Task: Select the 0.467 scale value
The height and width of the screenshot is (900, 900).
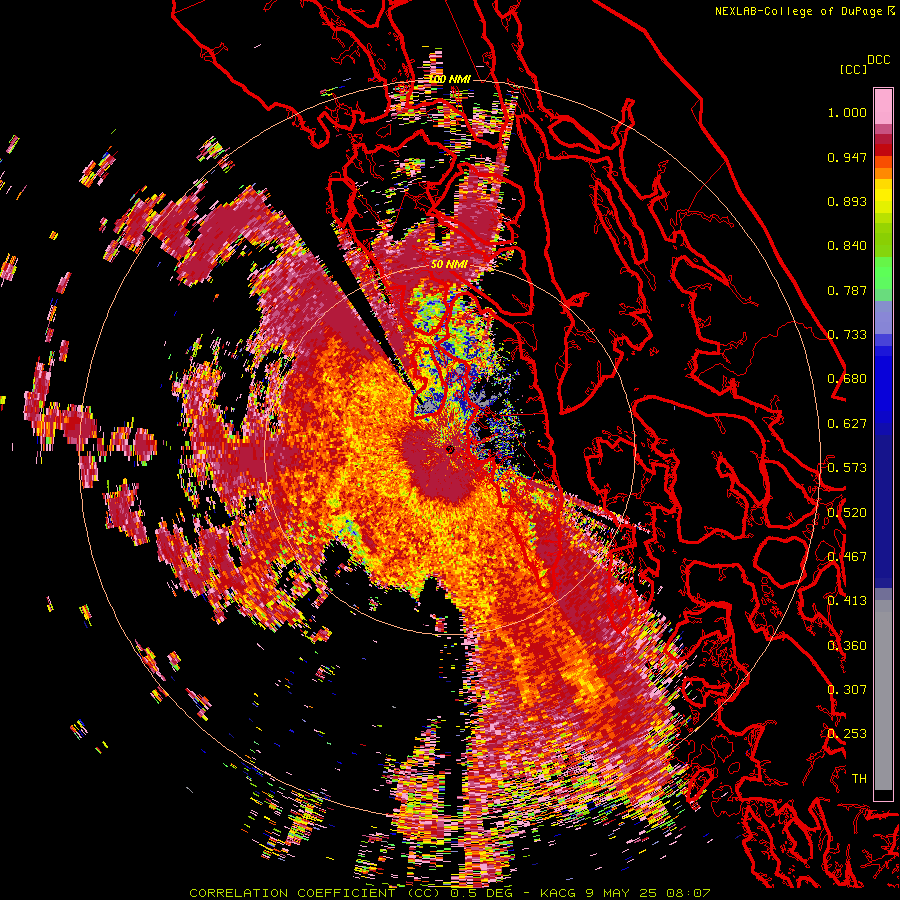Action: tap(847, 557)
